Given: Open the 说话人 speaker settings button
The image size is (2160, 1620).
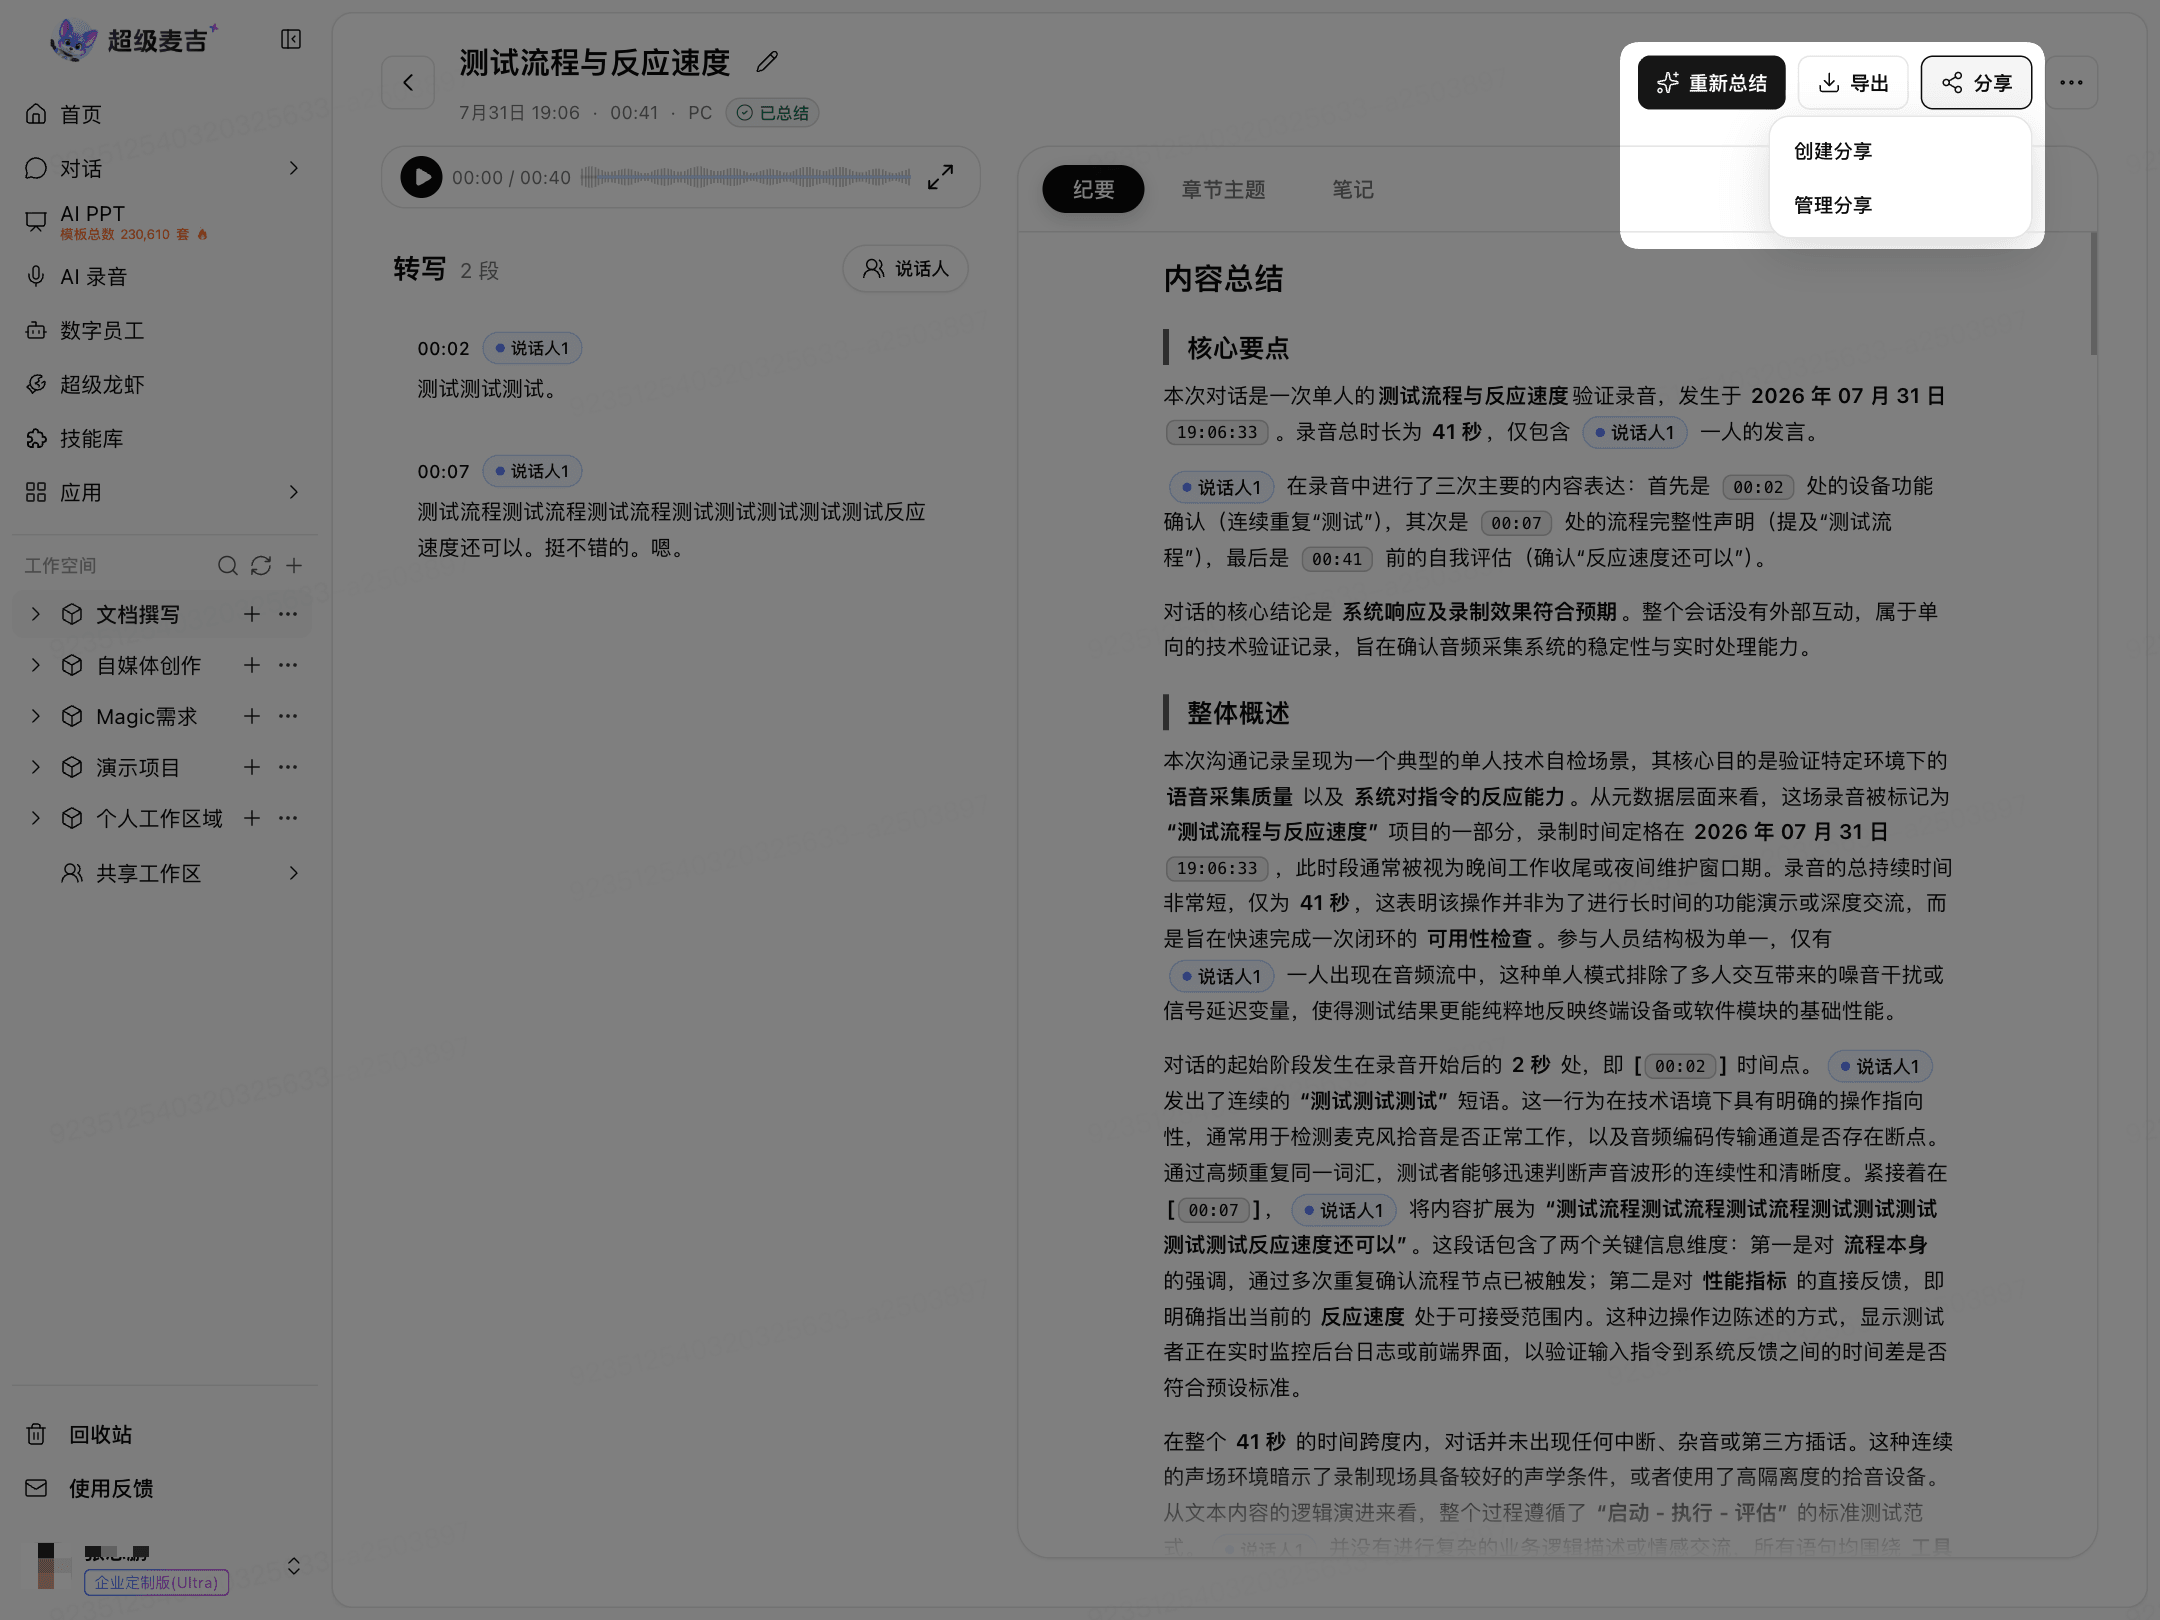Looking at the screenshot, I should pyautogui.click(x=905, y=269).
